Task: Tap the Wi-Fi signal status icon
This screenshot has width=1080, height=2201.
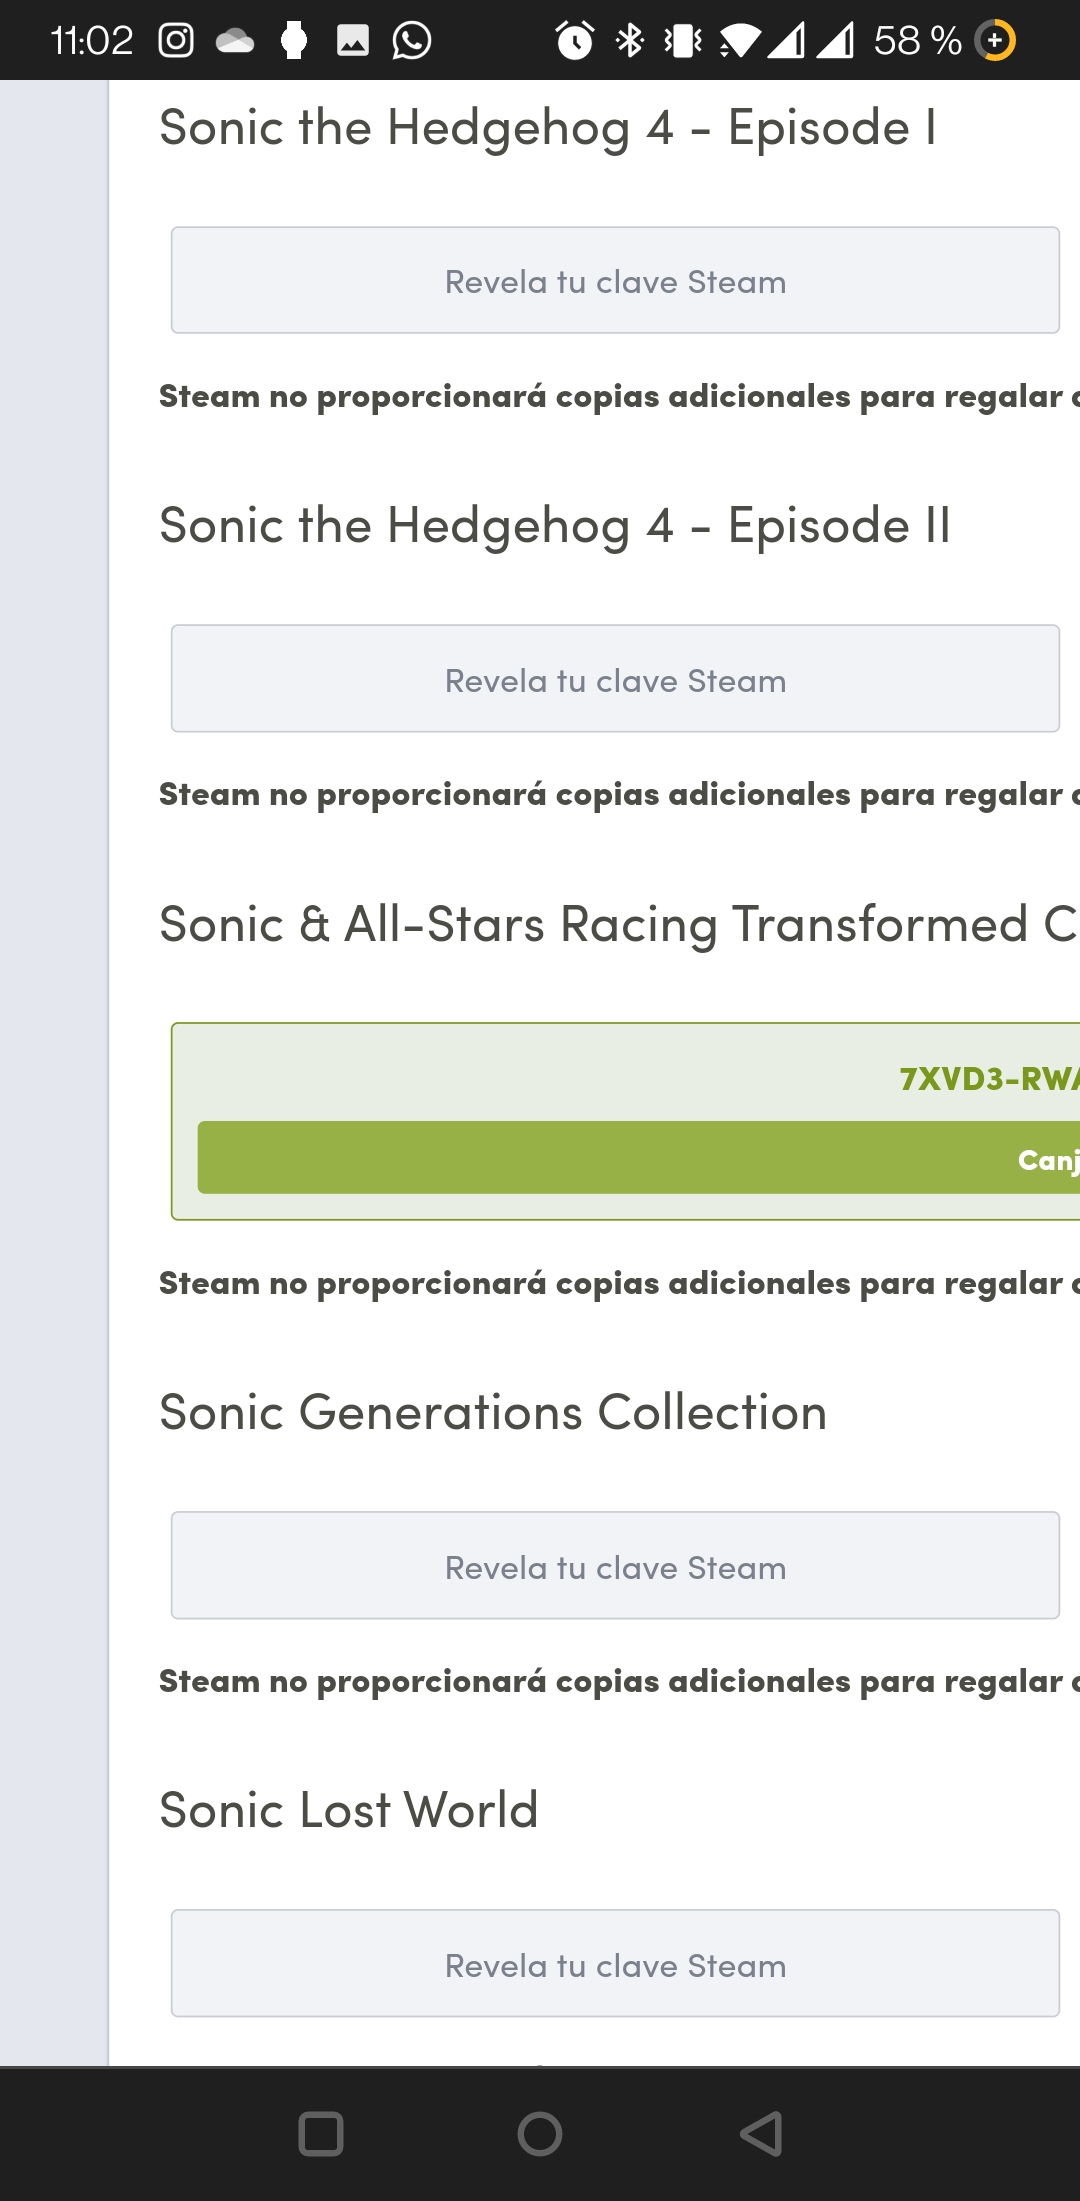Action: pyautogui.click(x=740, y=41)
